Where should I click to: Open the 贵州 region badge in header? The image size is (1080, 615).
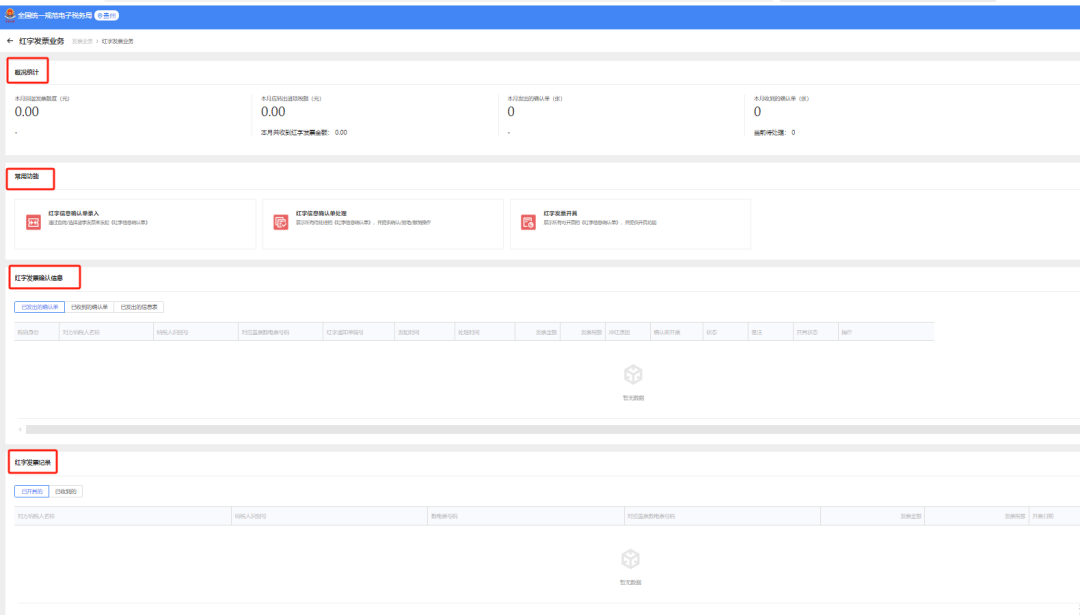pyautogui.click(x=107, y=15)
